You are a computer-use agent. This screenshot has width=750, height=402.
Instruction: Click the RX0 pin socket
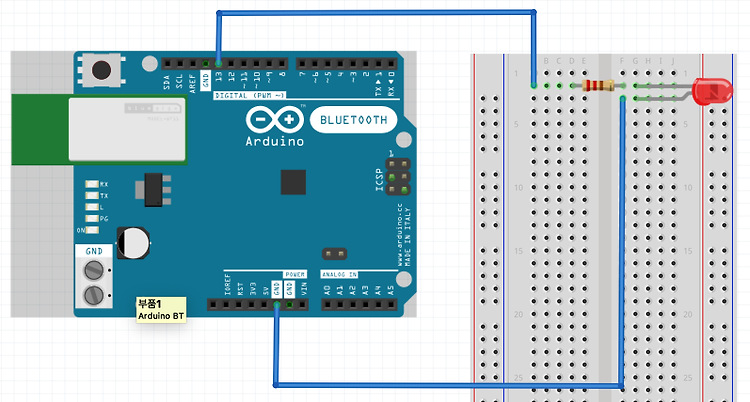click(391, 64)
